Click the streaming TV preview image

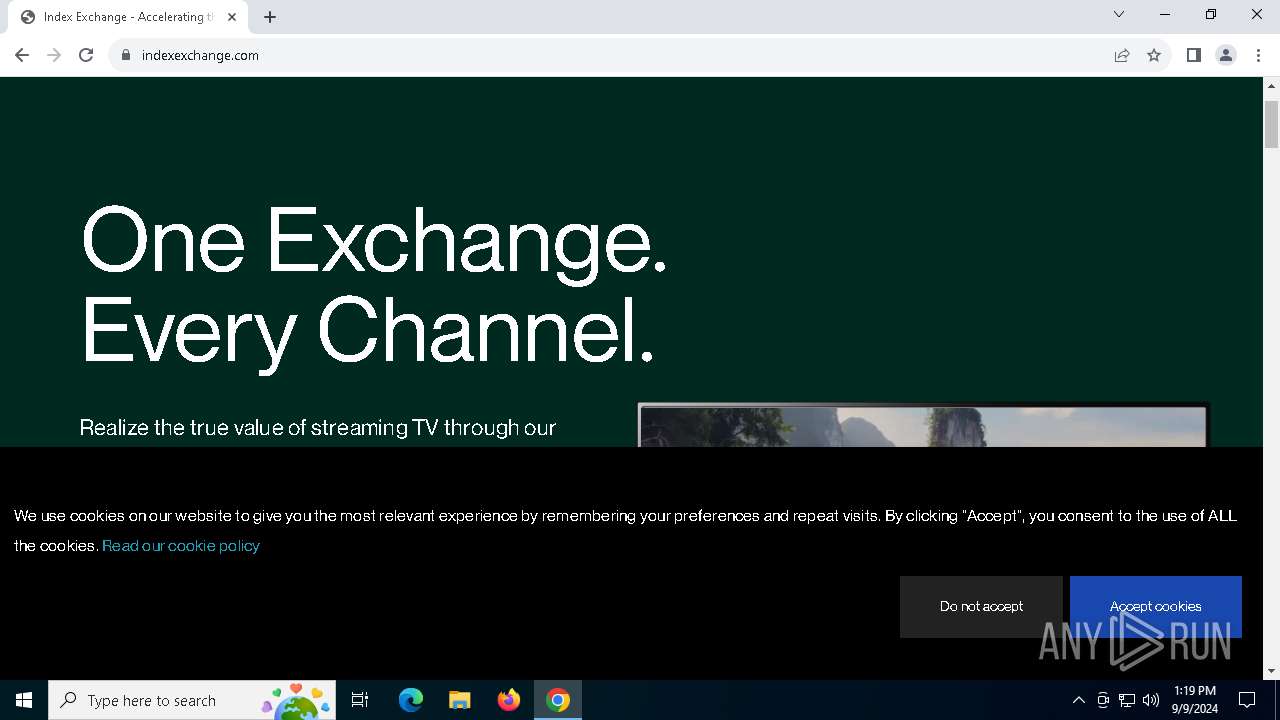(x=923, y=425)
